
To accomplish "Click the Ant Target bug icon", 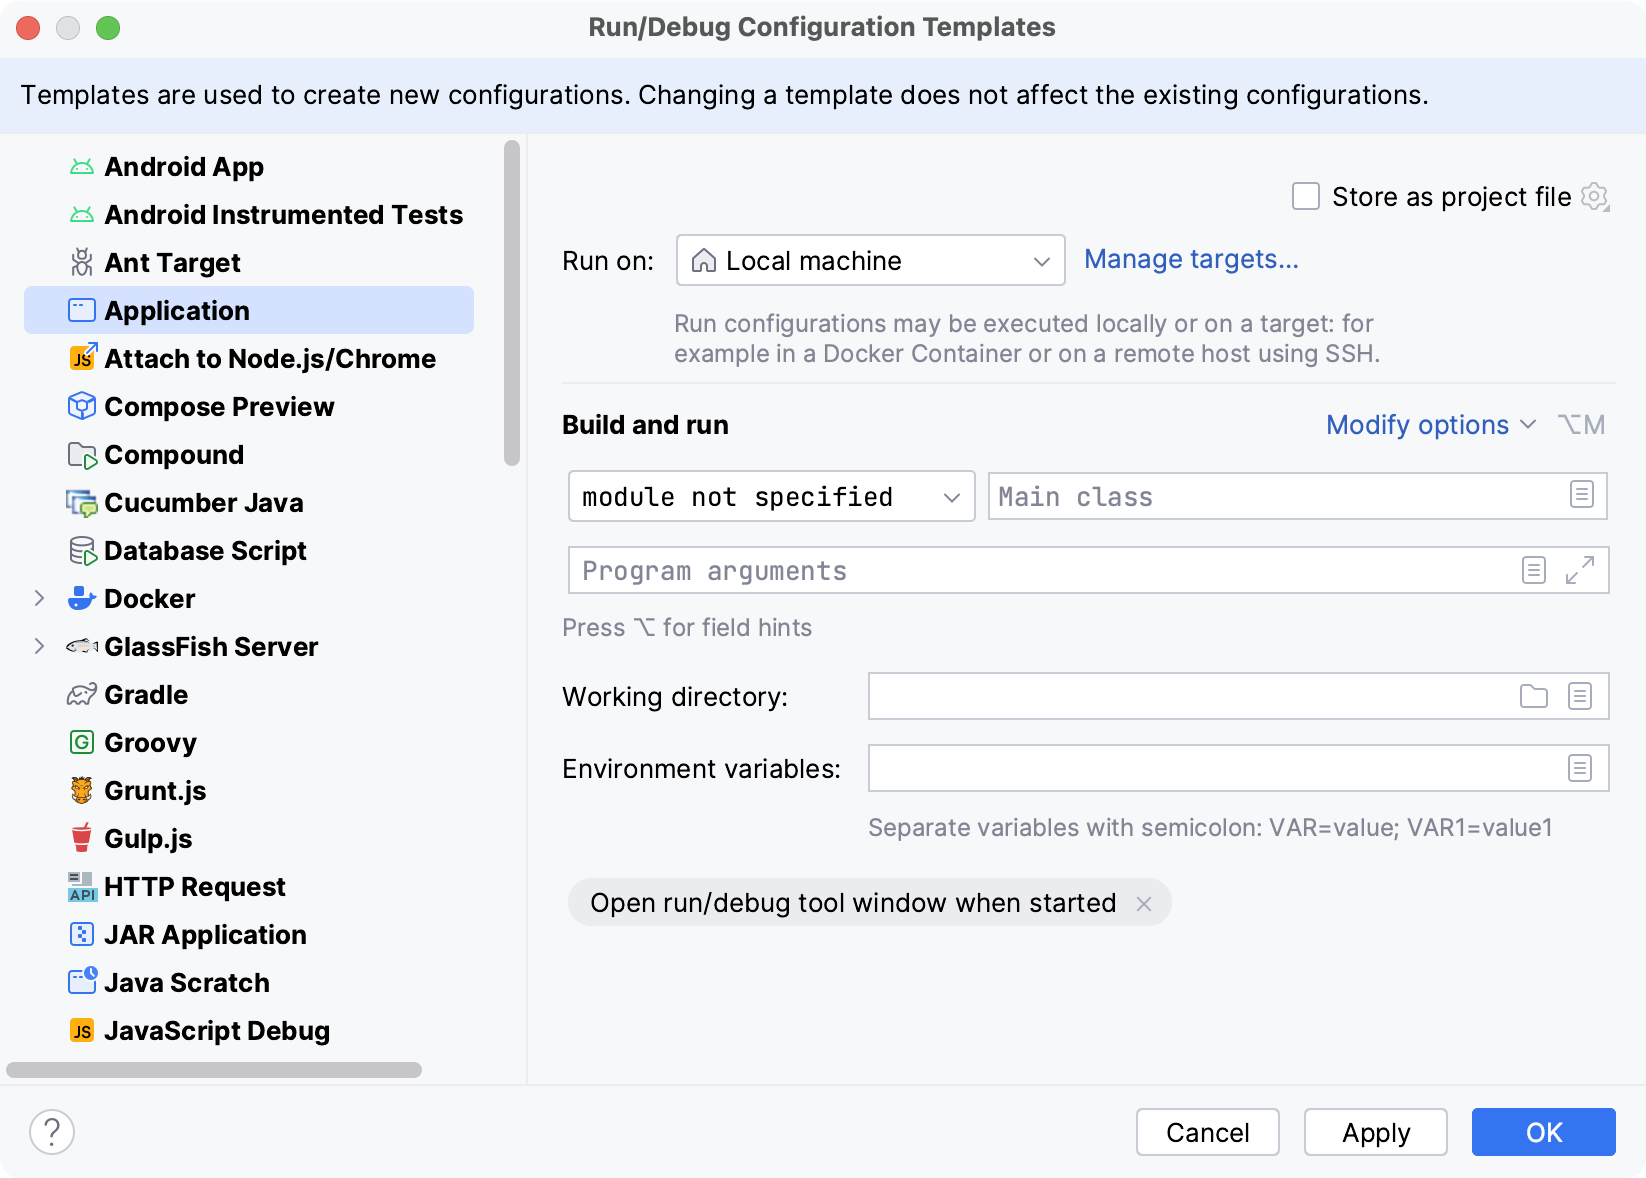I will pyautogui.click(x=82, y=262).
